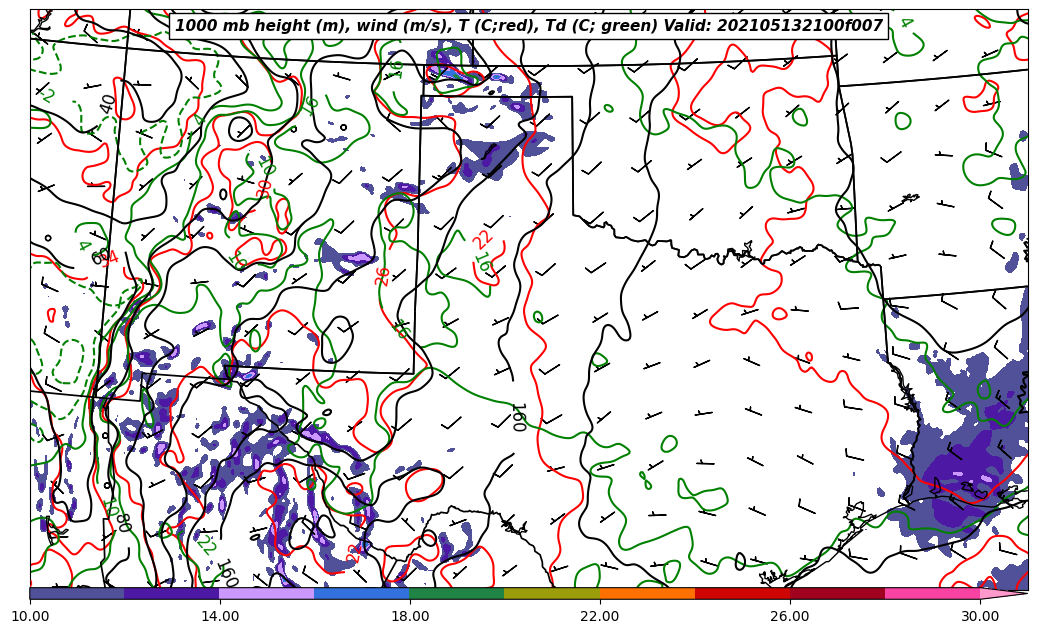Click the light pink arrow at the colorbar end
The image size is (1037, 633).
pyautogui.click(x=1002, y=593)
